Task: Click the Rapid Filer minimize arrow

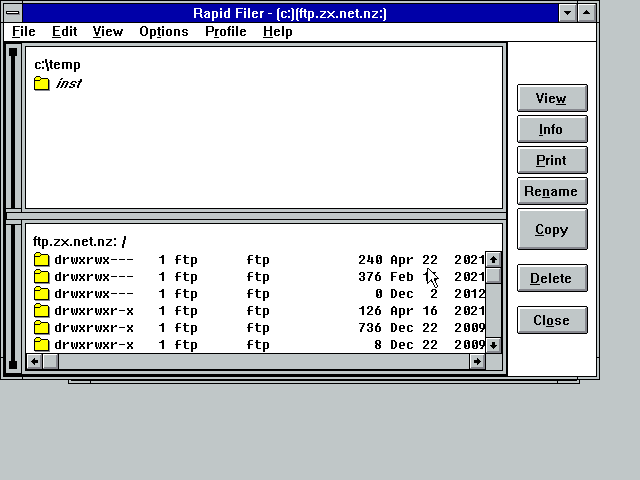Action: point(567,13)
